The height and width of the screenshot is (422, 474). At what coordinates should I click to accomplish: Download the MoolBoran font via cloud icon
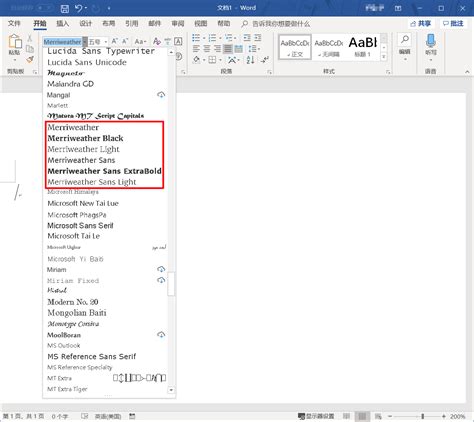click(x=161, y=334)
